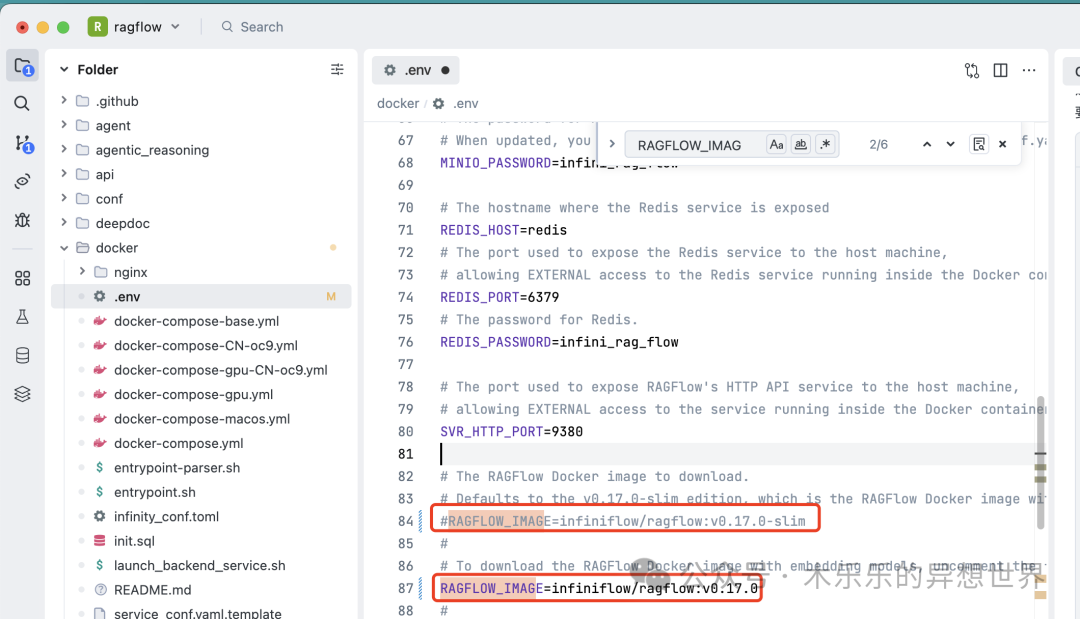Screen dimensions: 1080x619
Task: Open docker-compose-gpu-CN-oc9.yml file
Action: (x=220, y=370)
